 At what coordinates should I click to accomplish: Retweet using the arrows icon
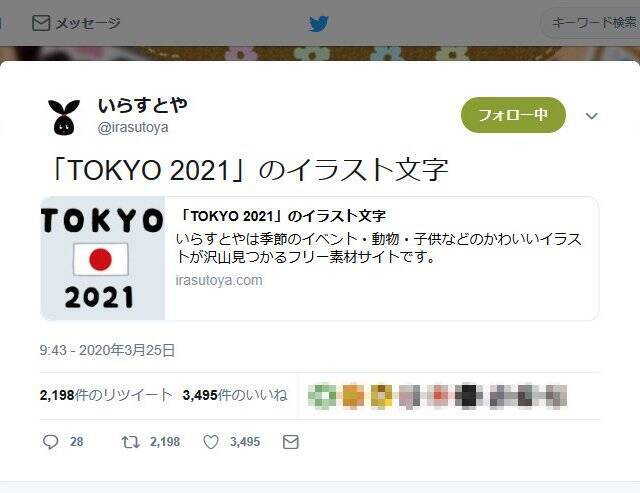pyautogui.click(x=131, y=442)
